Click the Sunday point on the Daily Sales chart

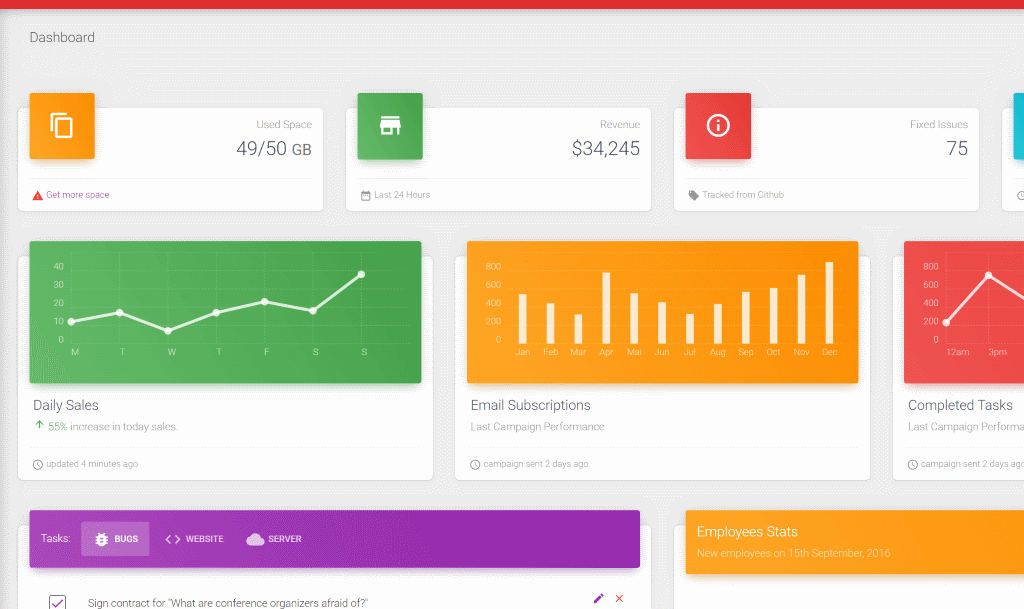(361, 274)
